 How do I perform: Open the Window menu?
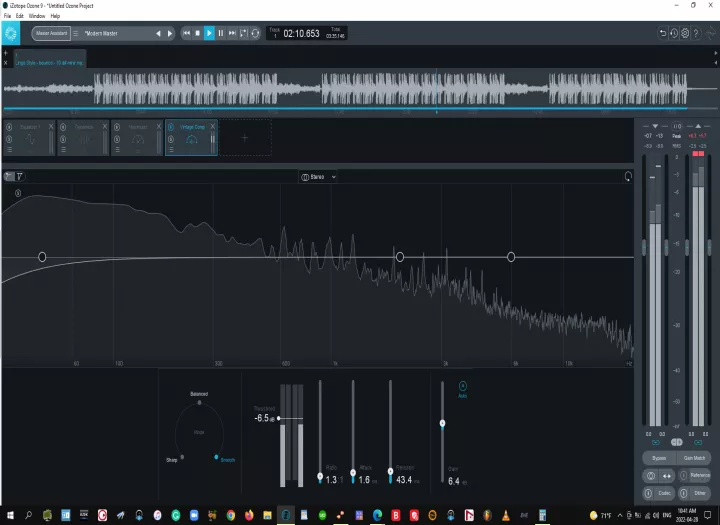pos(37,16)
